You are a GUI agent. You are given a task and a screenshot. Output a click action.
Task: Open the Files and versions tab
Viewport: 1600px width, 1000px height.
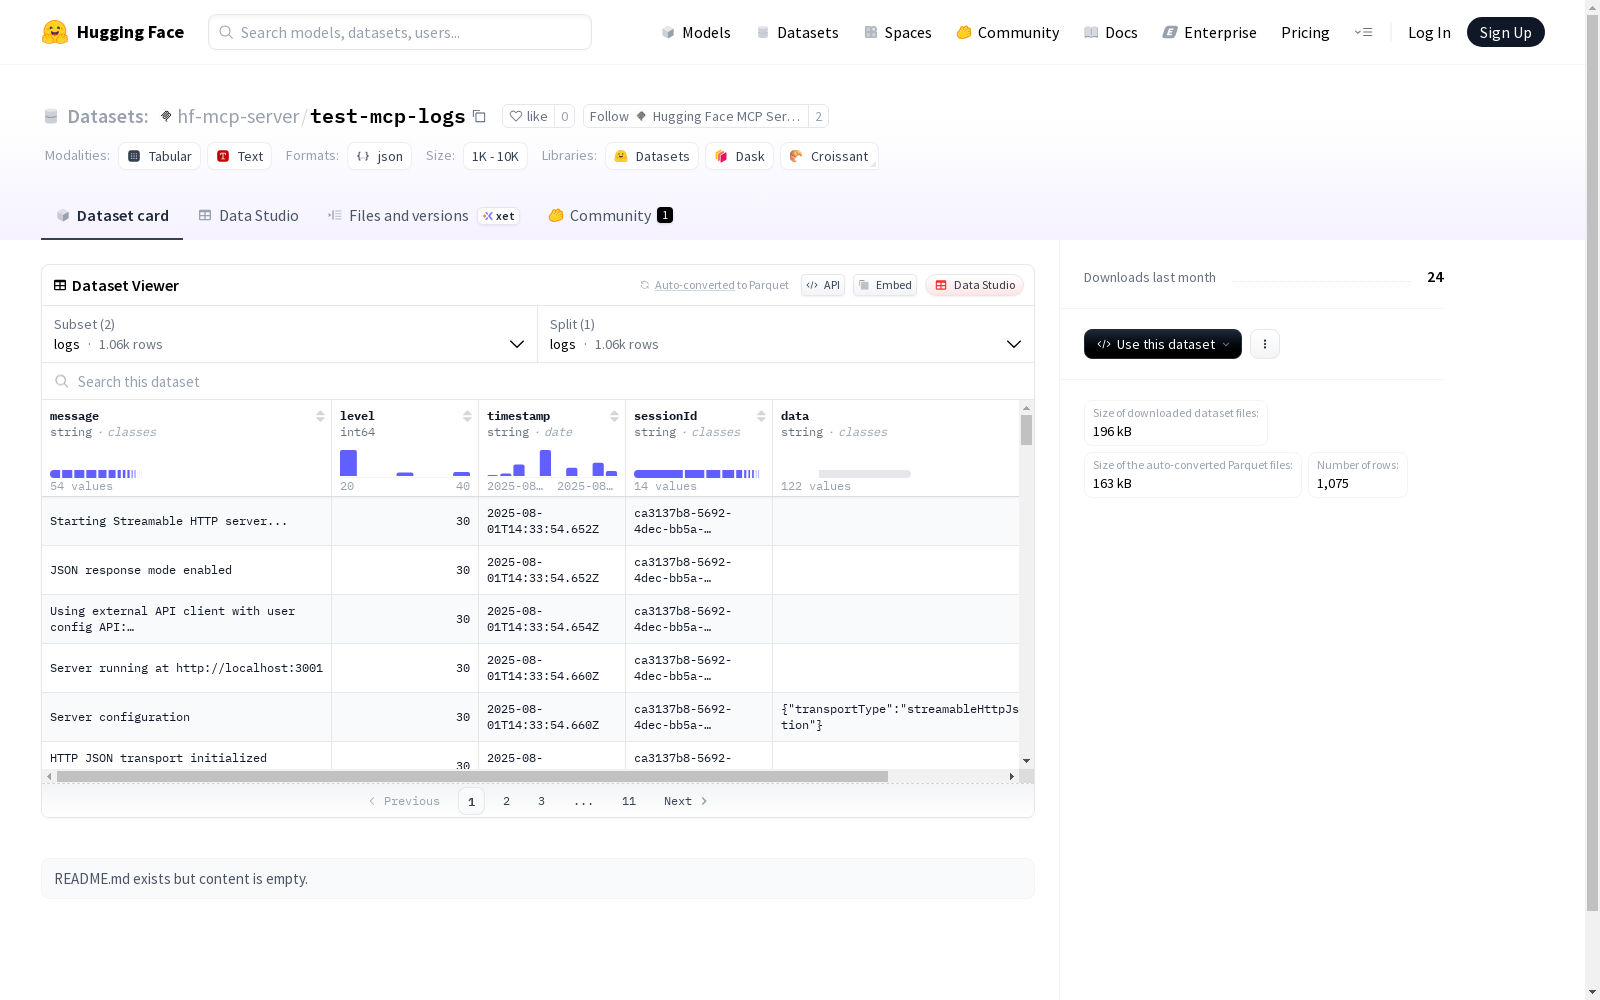[x=423, y=216]
